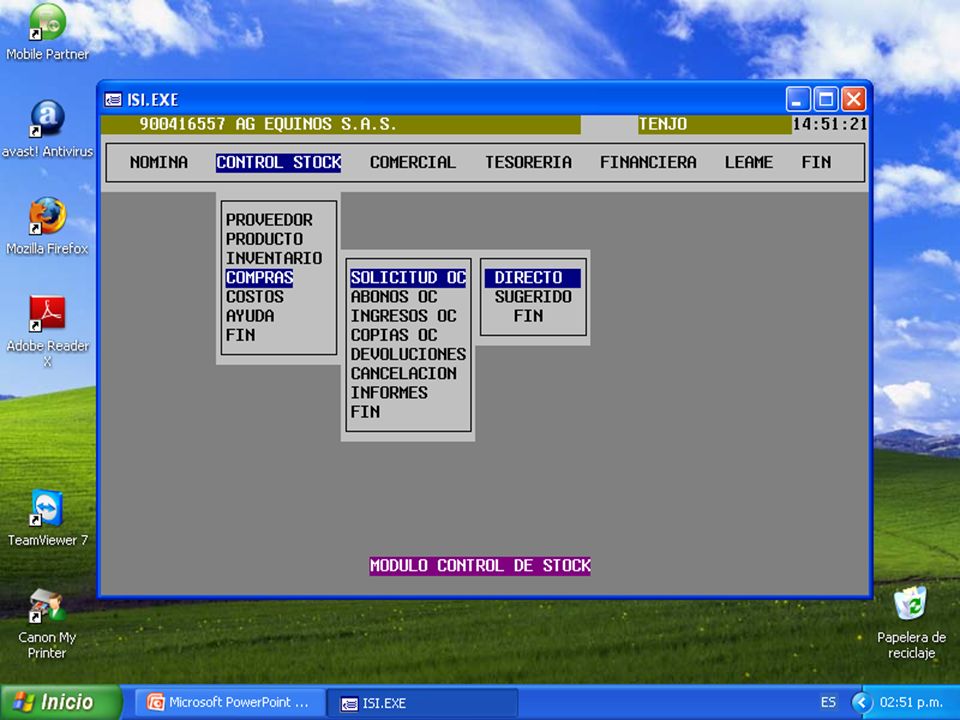Choose PROVEEDOR in the Control Stock menu

(x=269, y=220)
